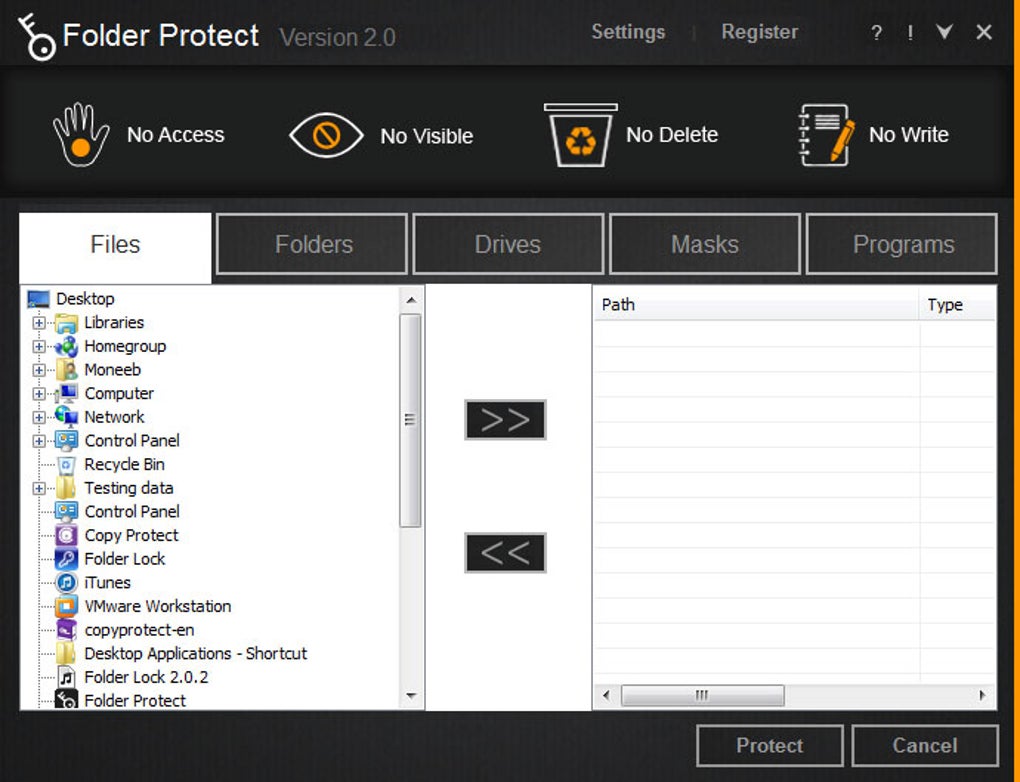
Task: Switch to the Masks tab
Action: (705, 245)
